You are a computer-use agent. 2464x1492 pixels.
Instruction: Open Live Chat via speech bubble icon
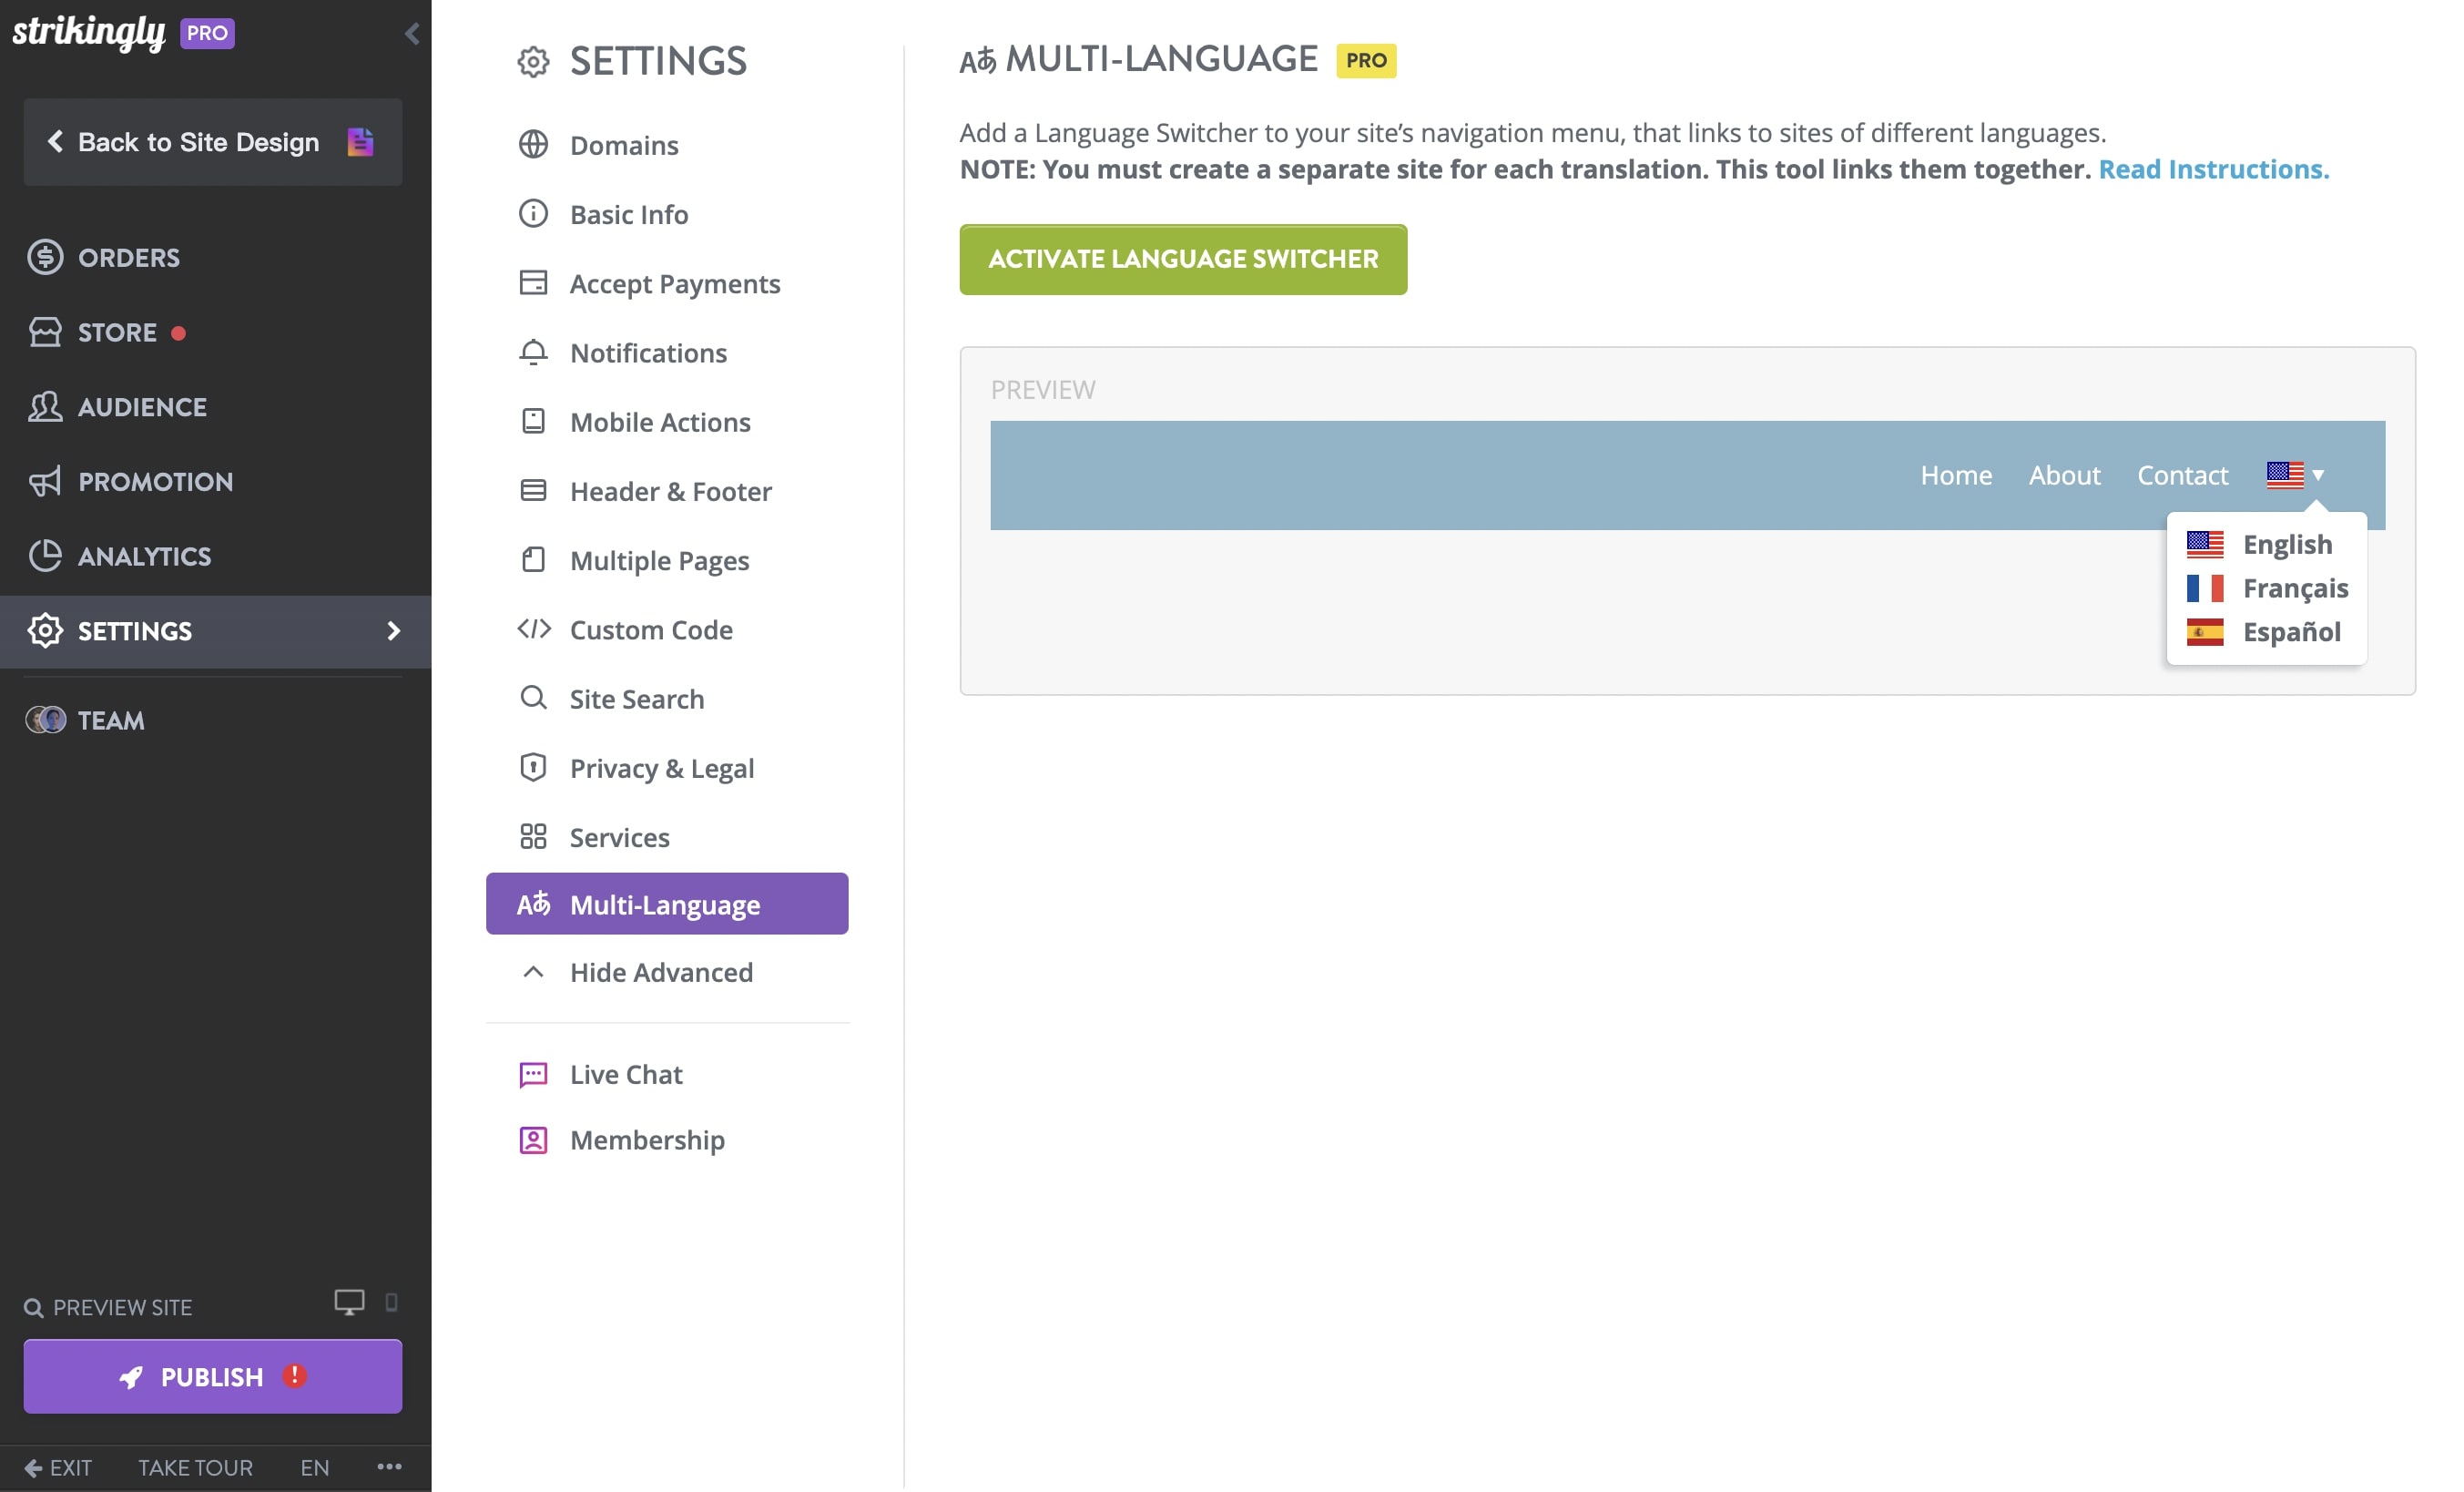(534, 1073)
